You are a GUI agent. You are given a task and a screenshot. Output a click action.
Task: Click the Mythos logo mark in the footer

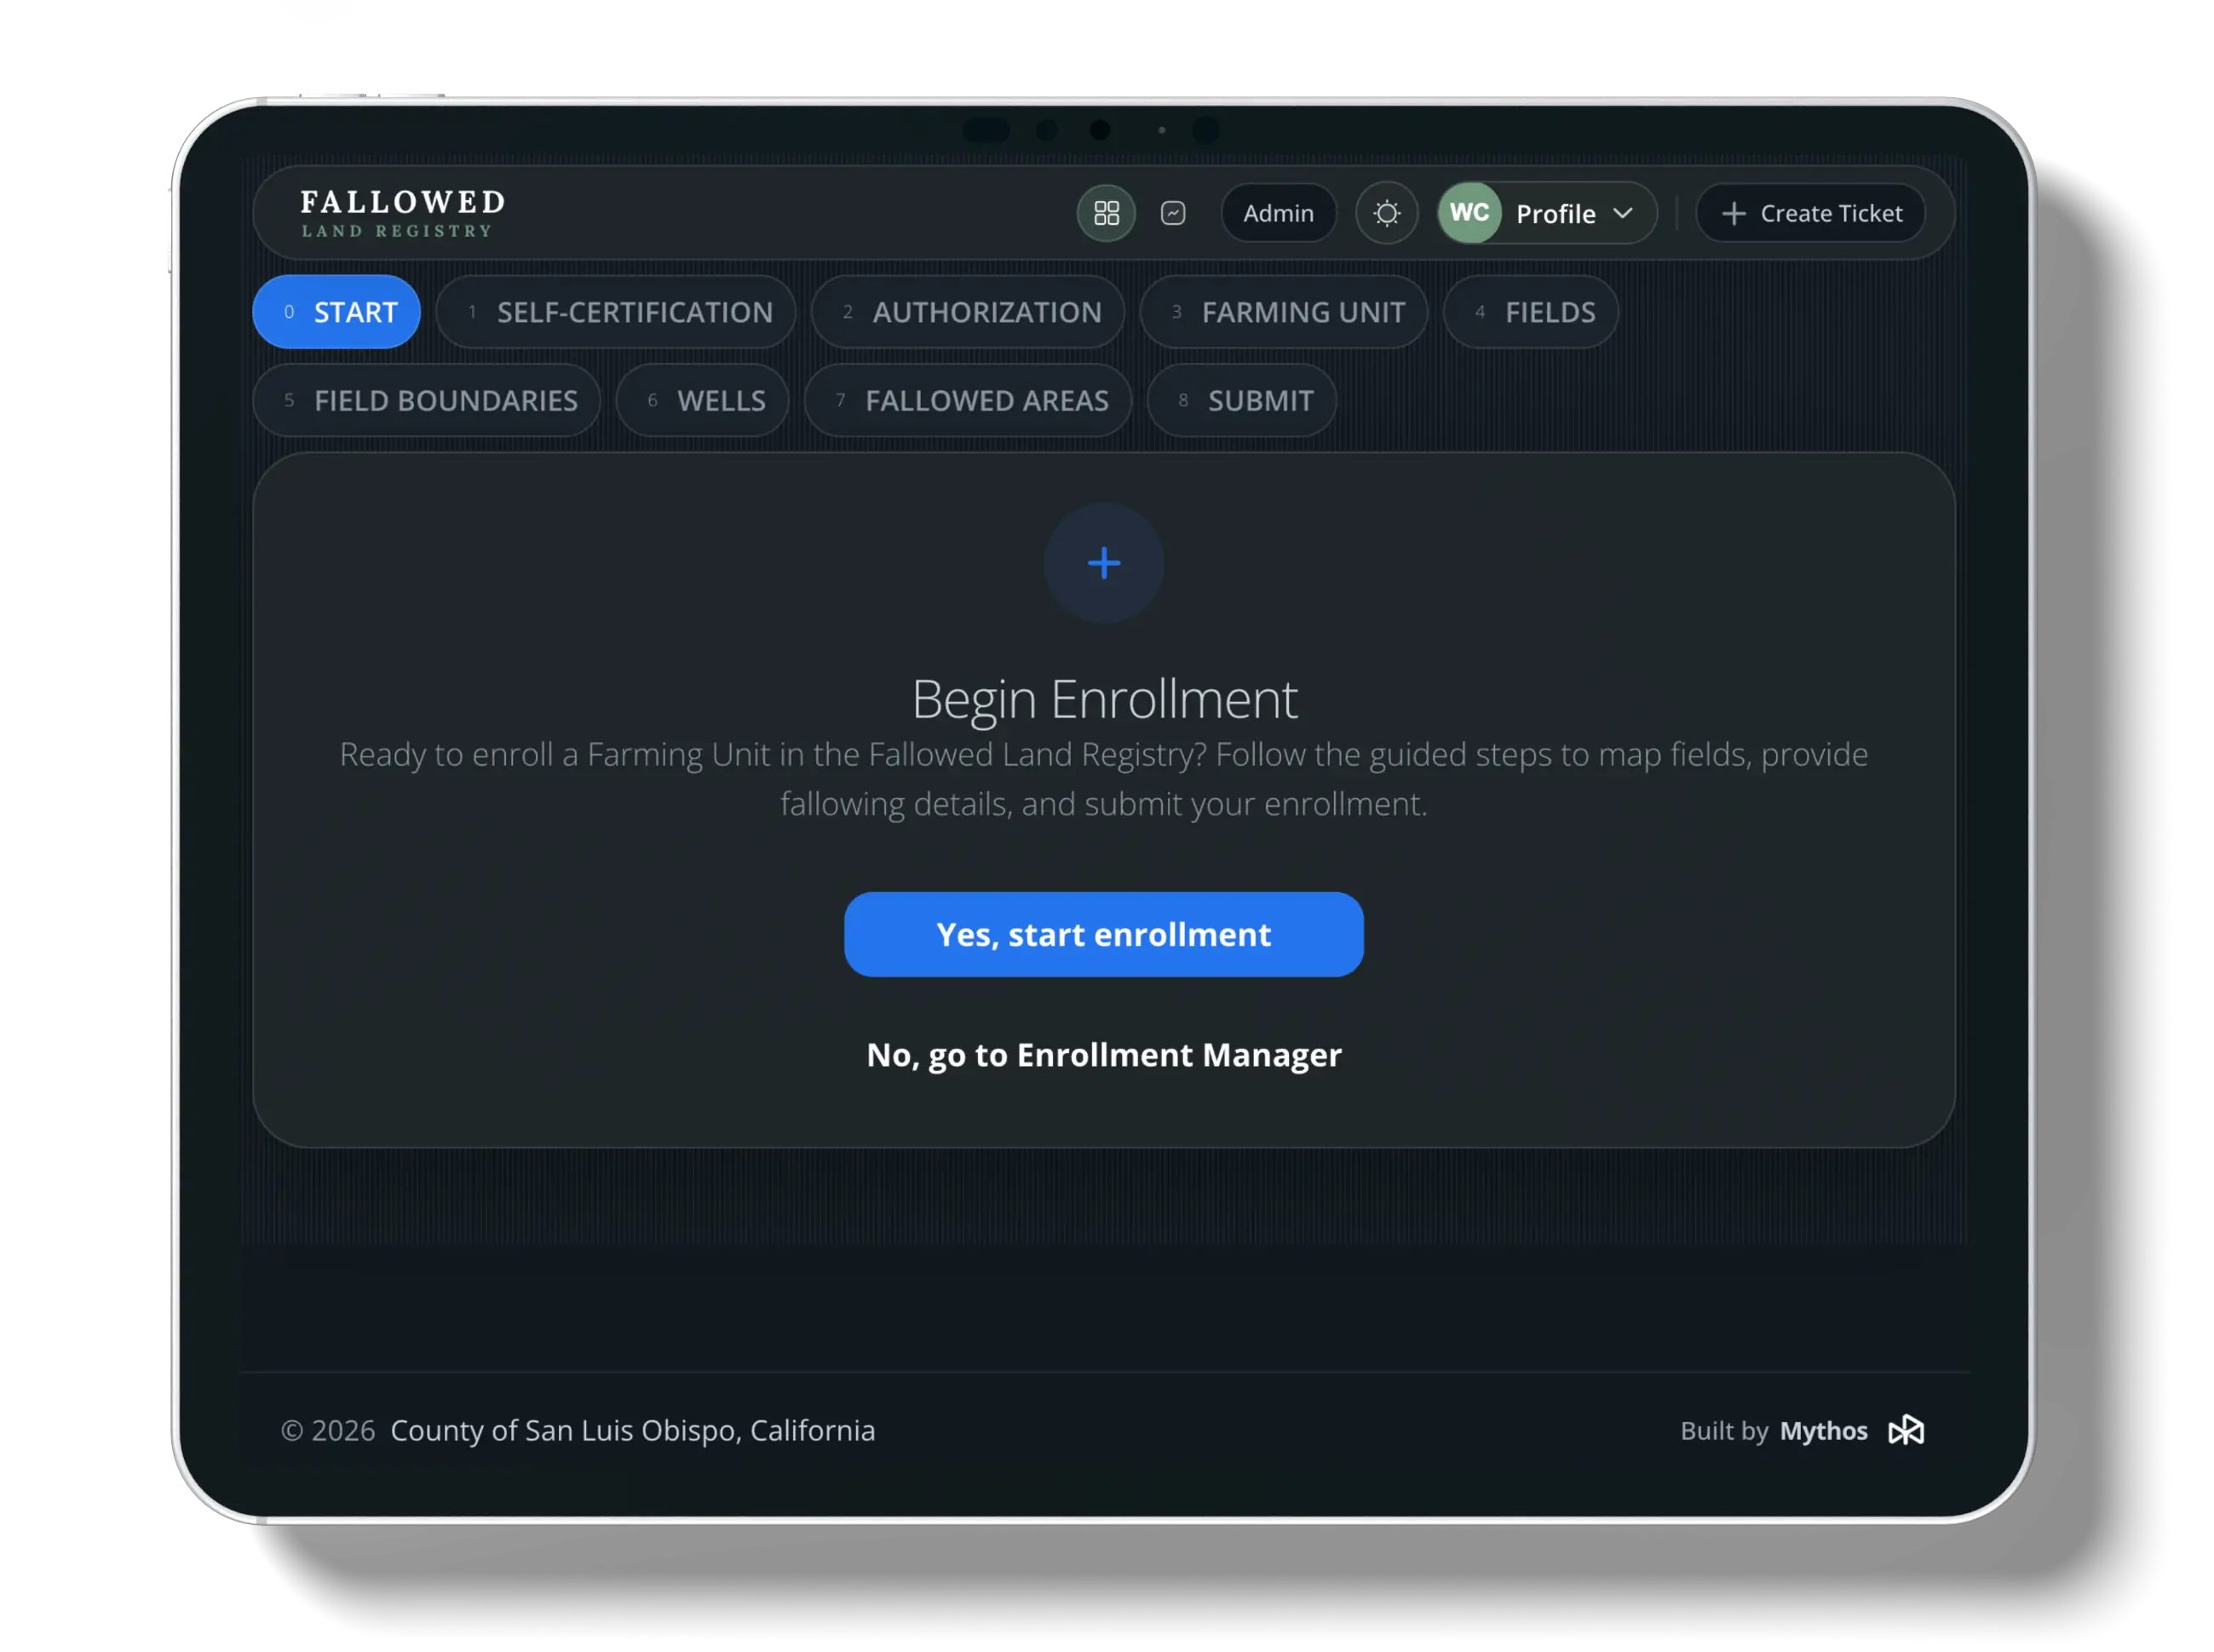coord(1906,1430)
